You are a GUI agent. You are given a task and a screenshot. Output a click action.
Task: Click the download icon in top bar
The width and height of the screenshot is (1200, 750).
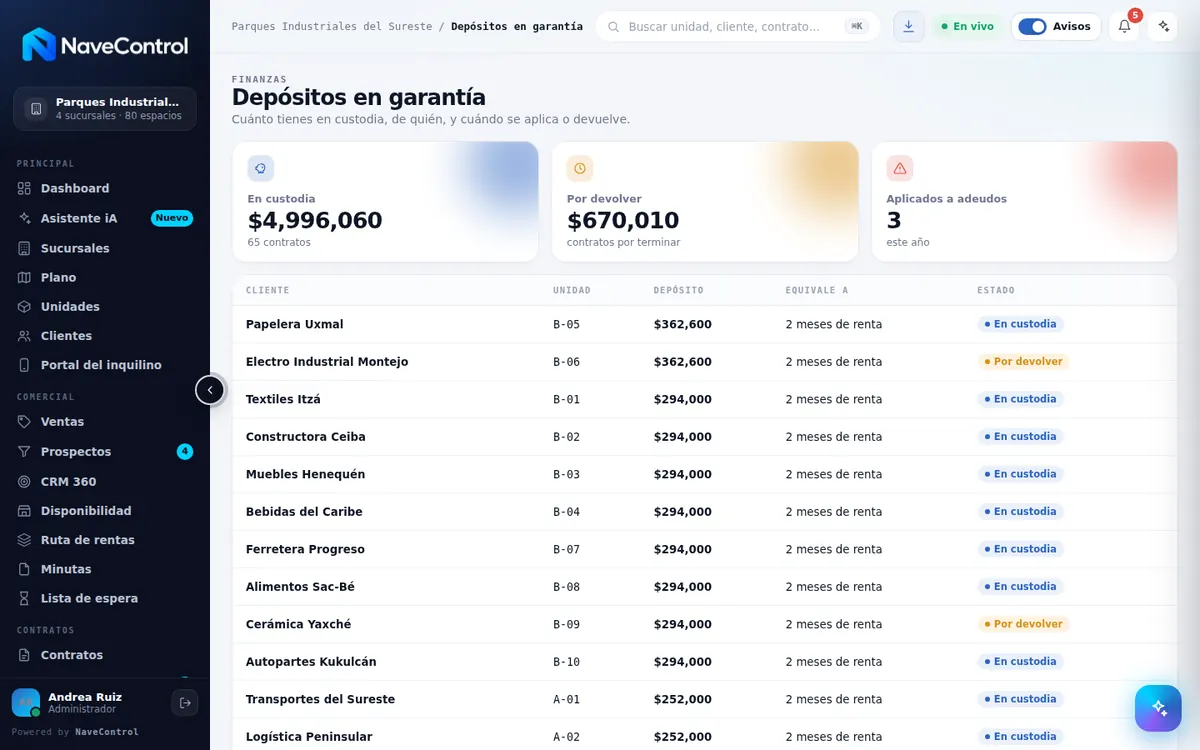(908, 26)
